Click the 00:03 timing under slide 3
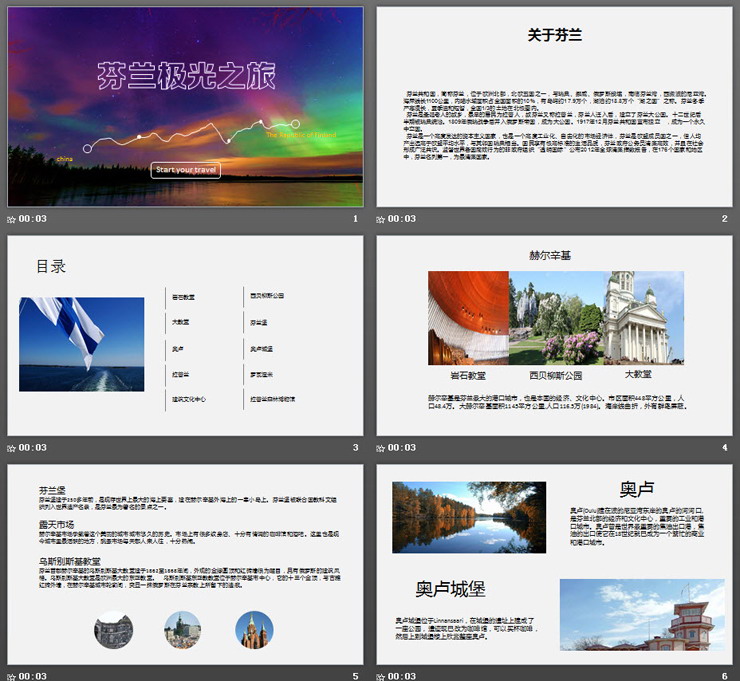The height and width of the screenshot is (681, 740). pyautogui.click(x=34, y=447)
